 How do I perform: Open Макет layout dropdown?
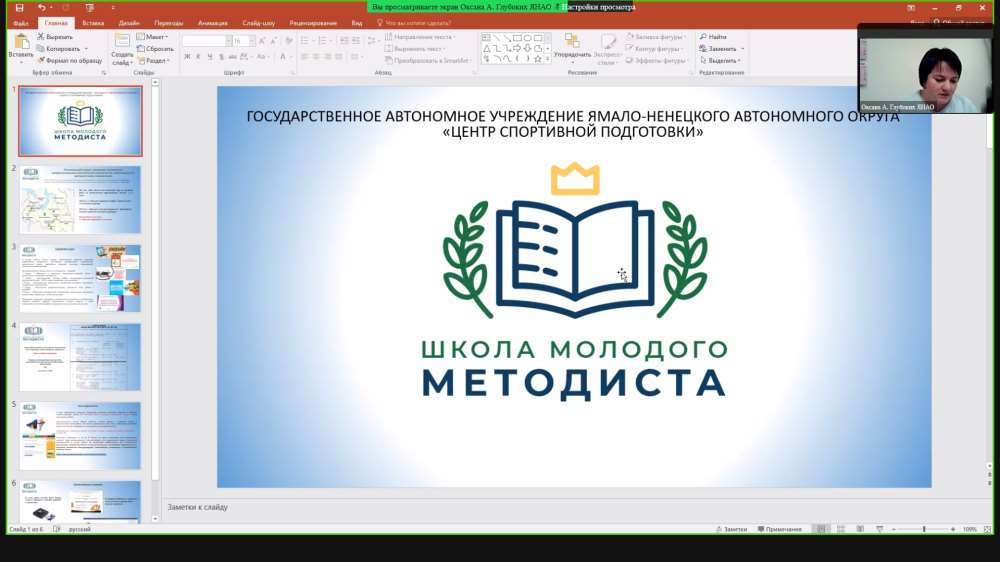click(x=152, y=37)
